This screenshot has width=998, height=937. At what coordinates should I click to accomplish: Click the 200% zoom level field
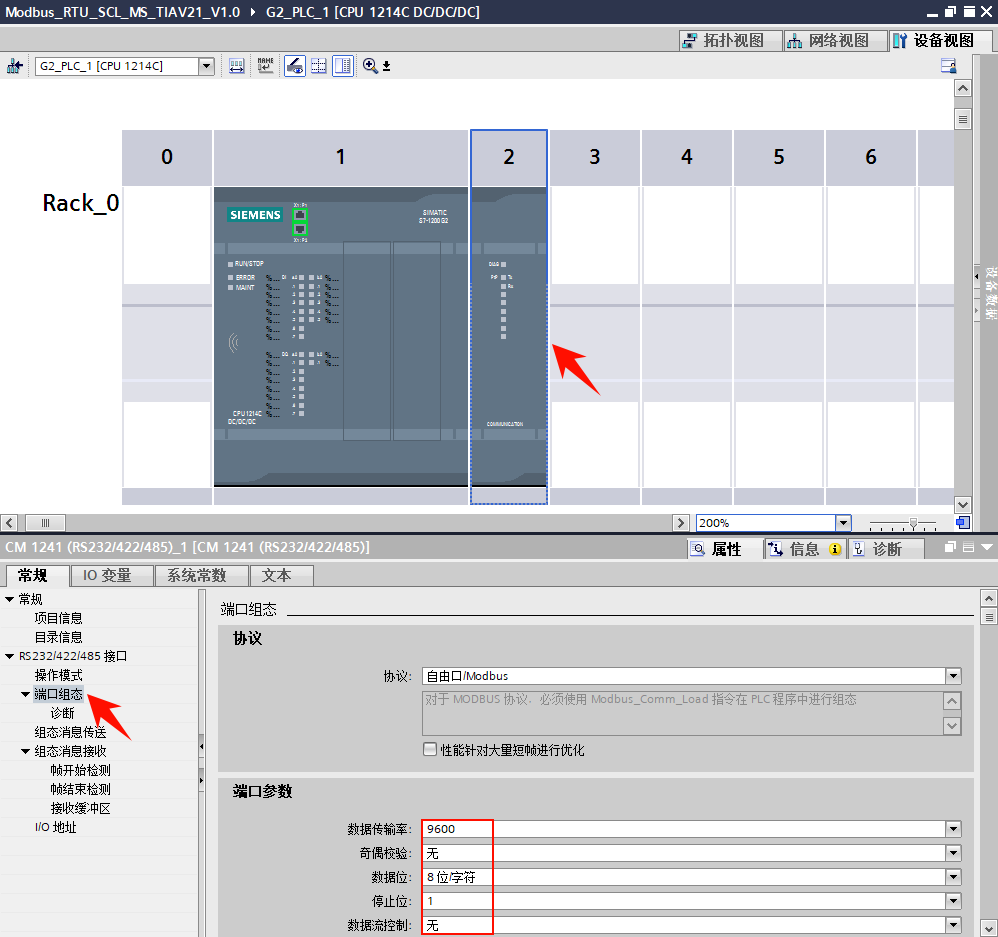pyautogui.click(x=765, y=523)
